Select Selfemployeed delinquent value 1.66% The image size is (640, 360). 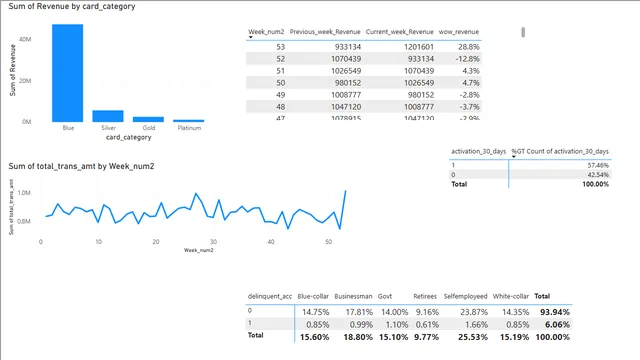click(476, 325)
